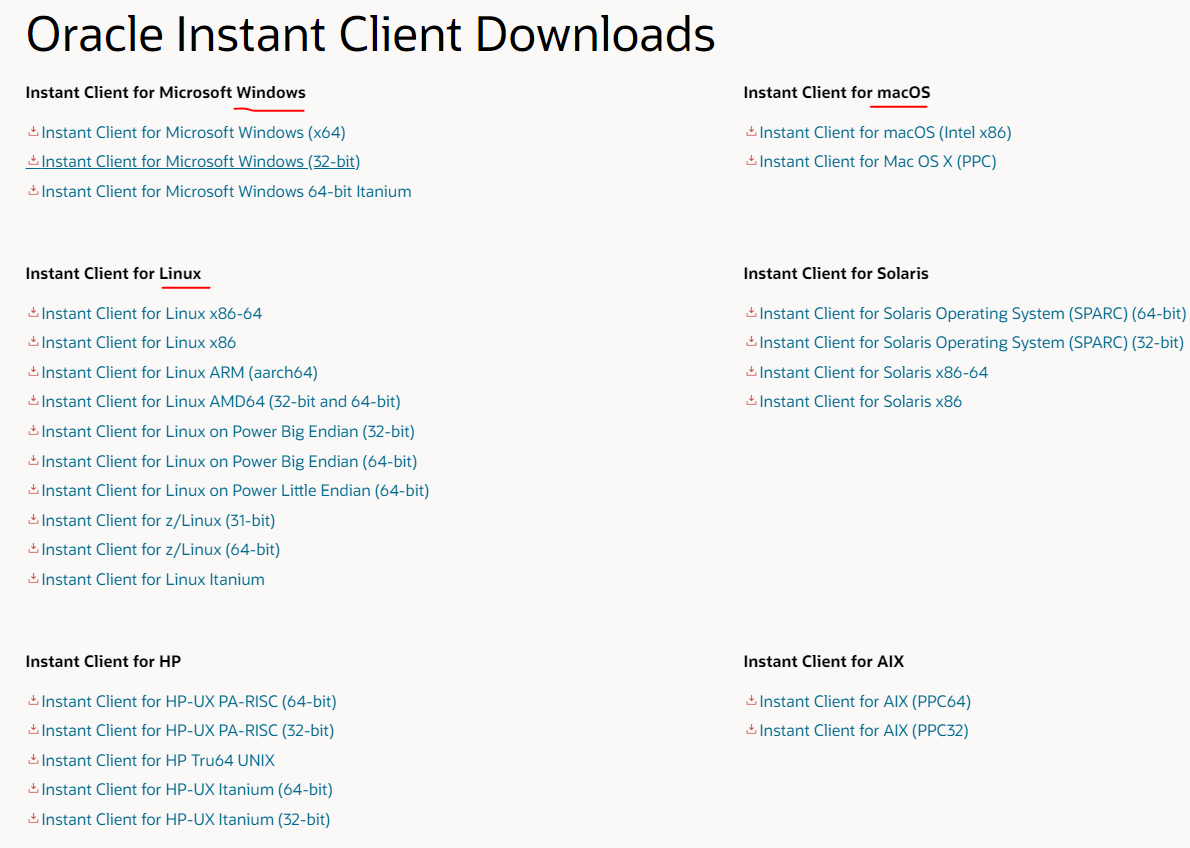Click download icon beside AIX (PPC64)
The height and width of the screenshot is (848, 1190).
pyautogui.click(x=751, y=700)
